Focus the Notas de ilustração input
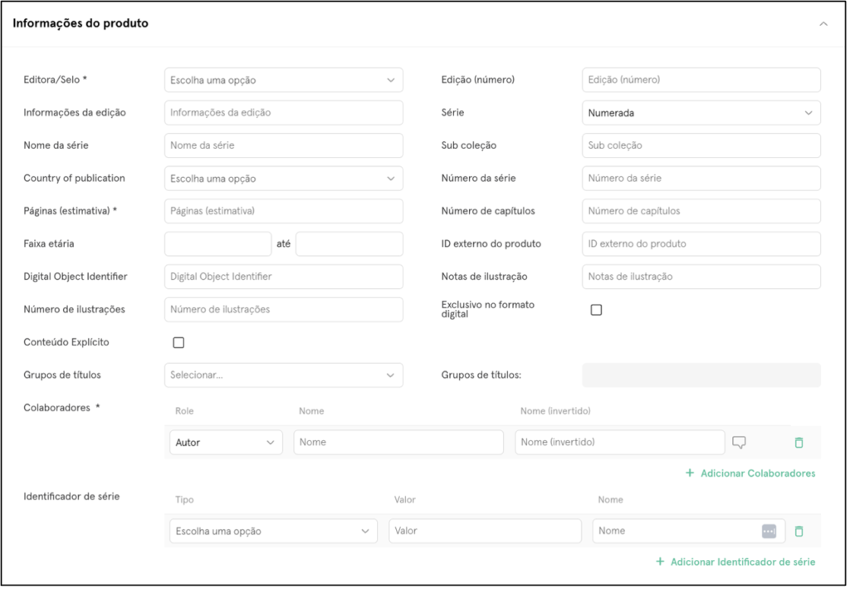This screenshot has width=850, height=590. point(701,277)
